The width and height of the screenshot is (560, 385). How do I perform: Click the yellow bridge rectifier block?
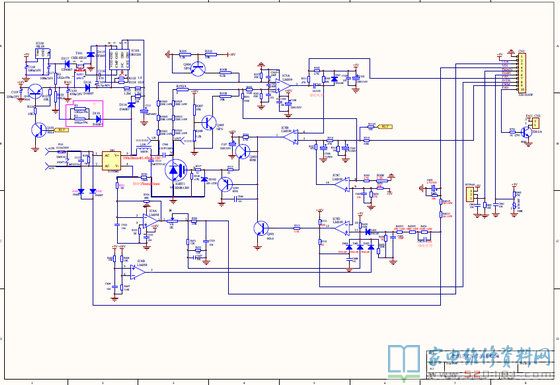[x=111, y=161]
